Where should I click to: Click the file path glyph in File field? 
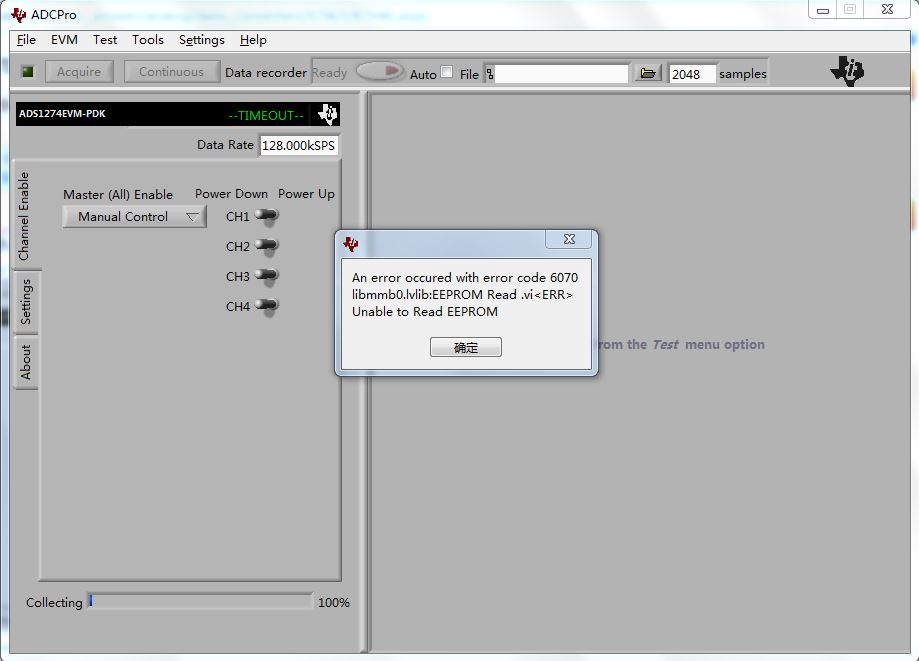[490, 74]
